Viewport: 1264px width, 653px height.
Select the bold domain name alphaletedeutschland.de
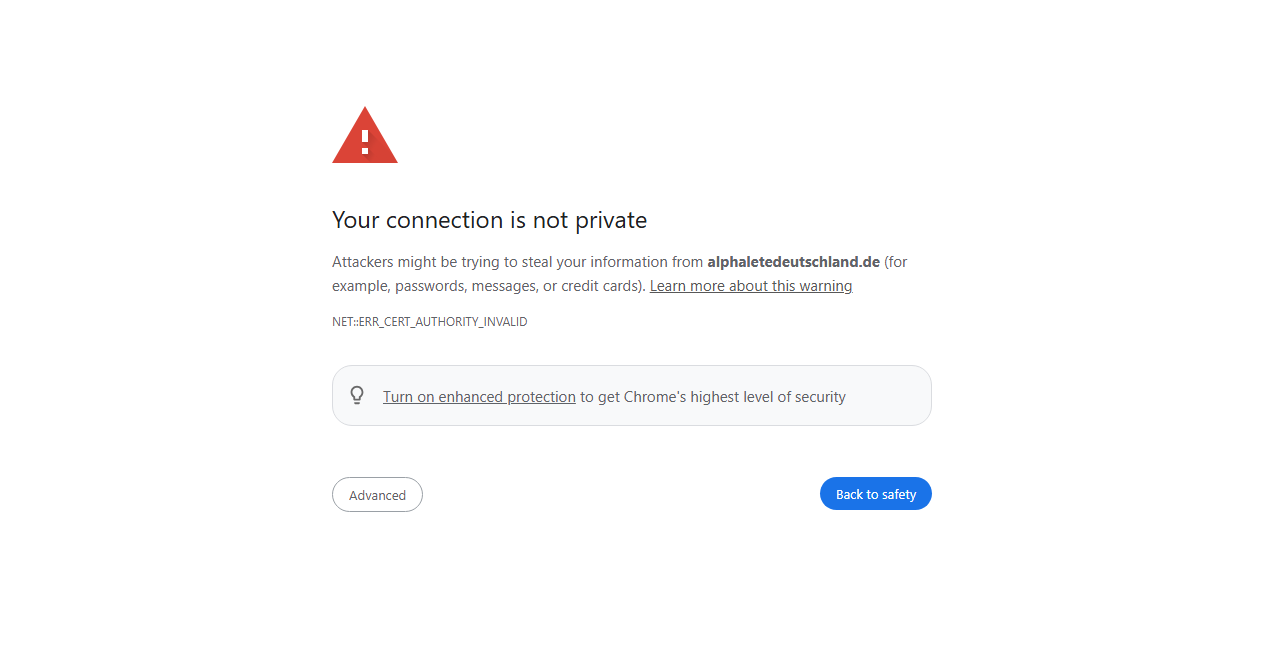click(x=793, y=261)
